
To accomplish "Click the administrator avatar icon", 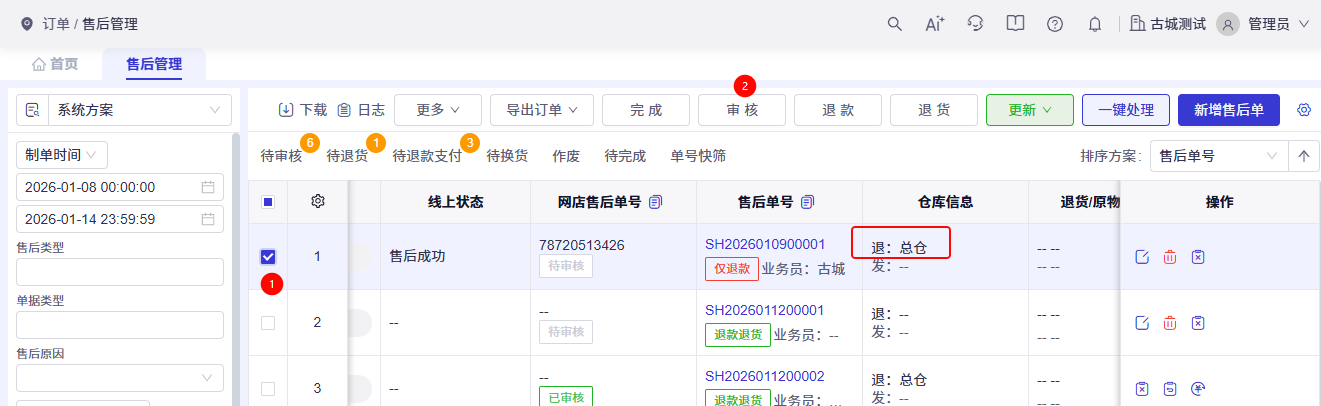I will pos(1228,24).
